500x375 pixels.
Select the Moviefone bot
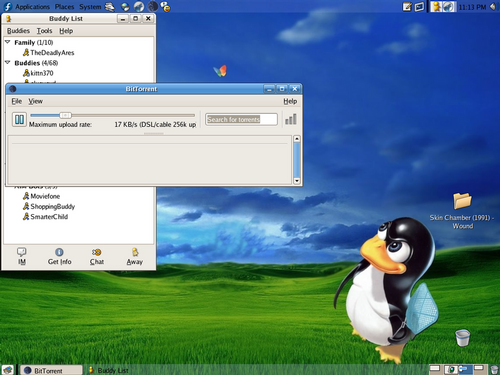41,196
